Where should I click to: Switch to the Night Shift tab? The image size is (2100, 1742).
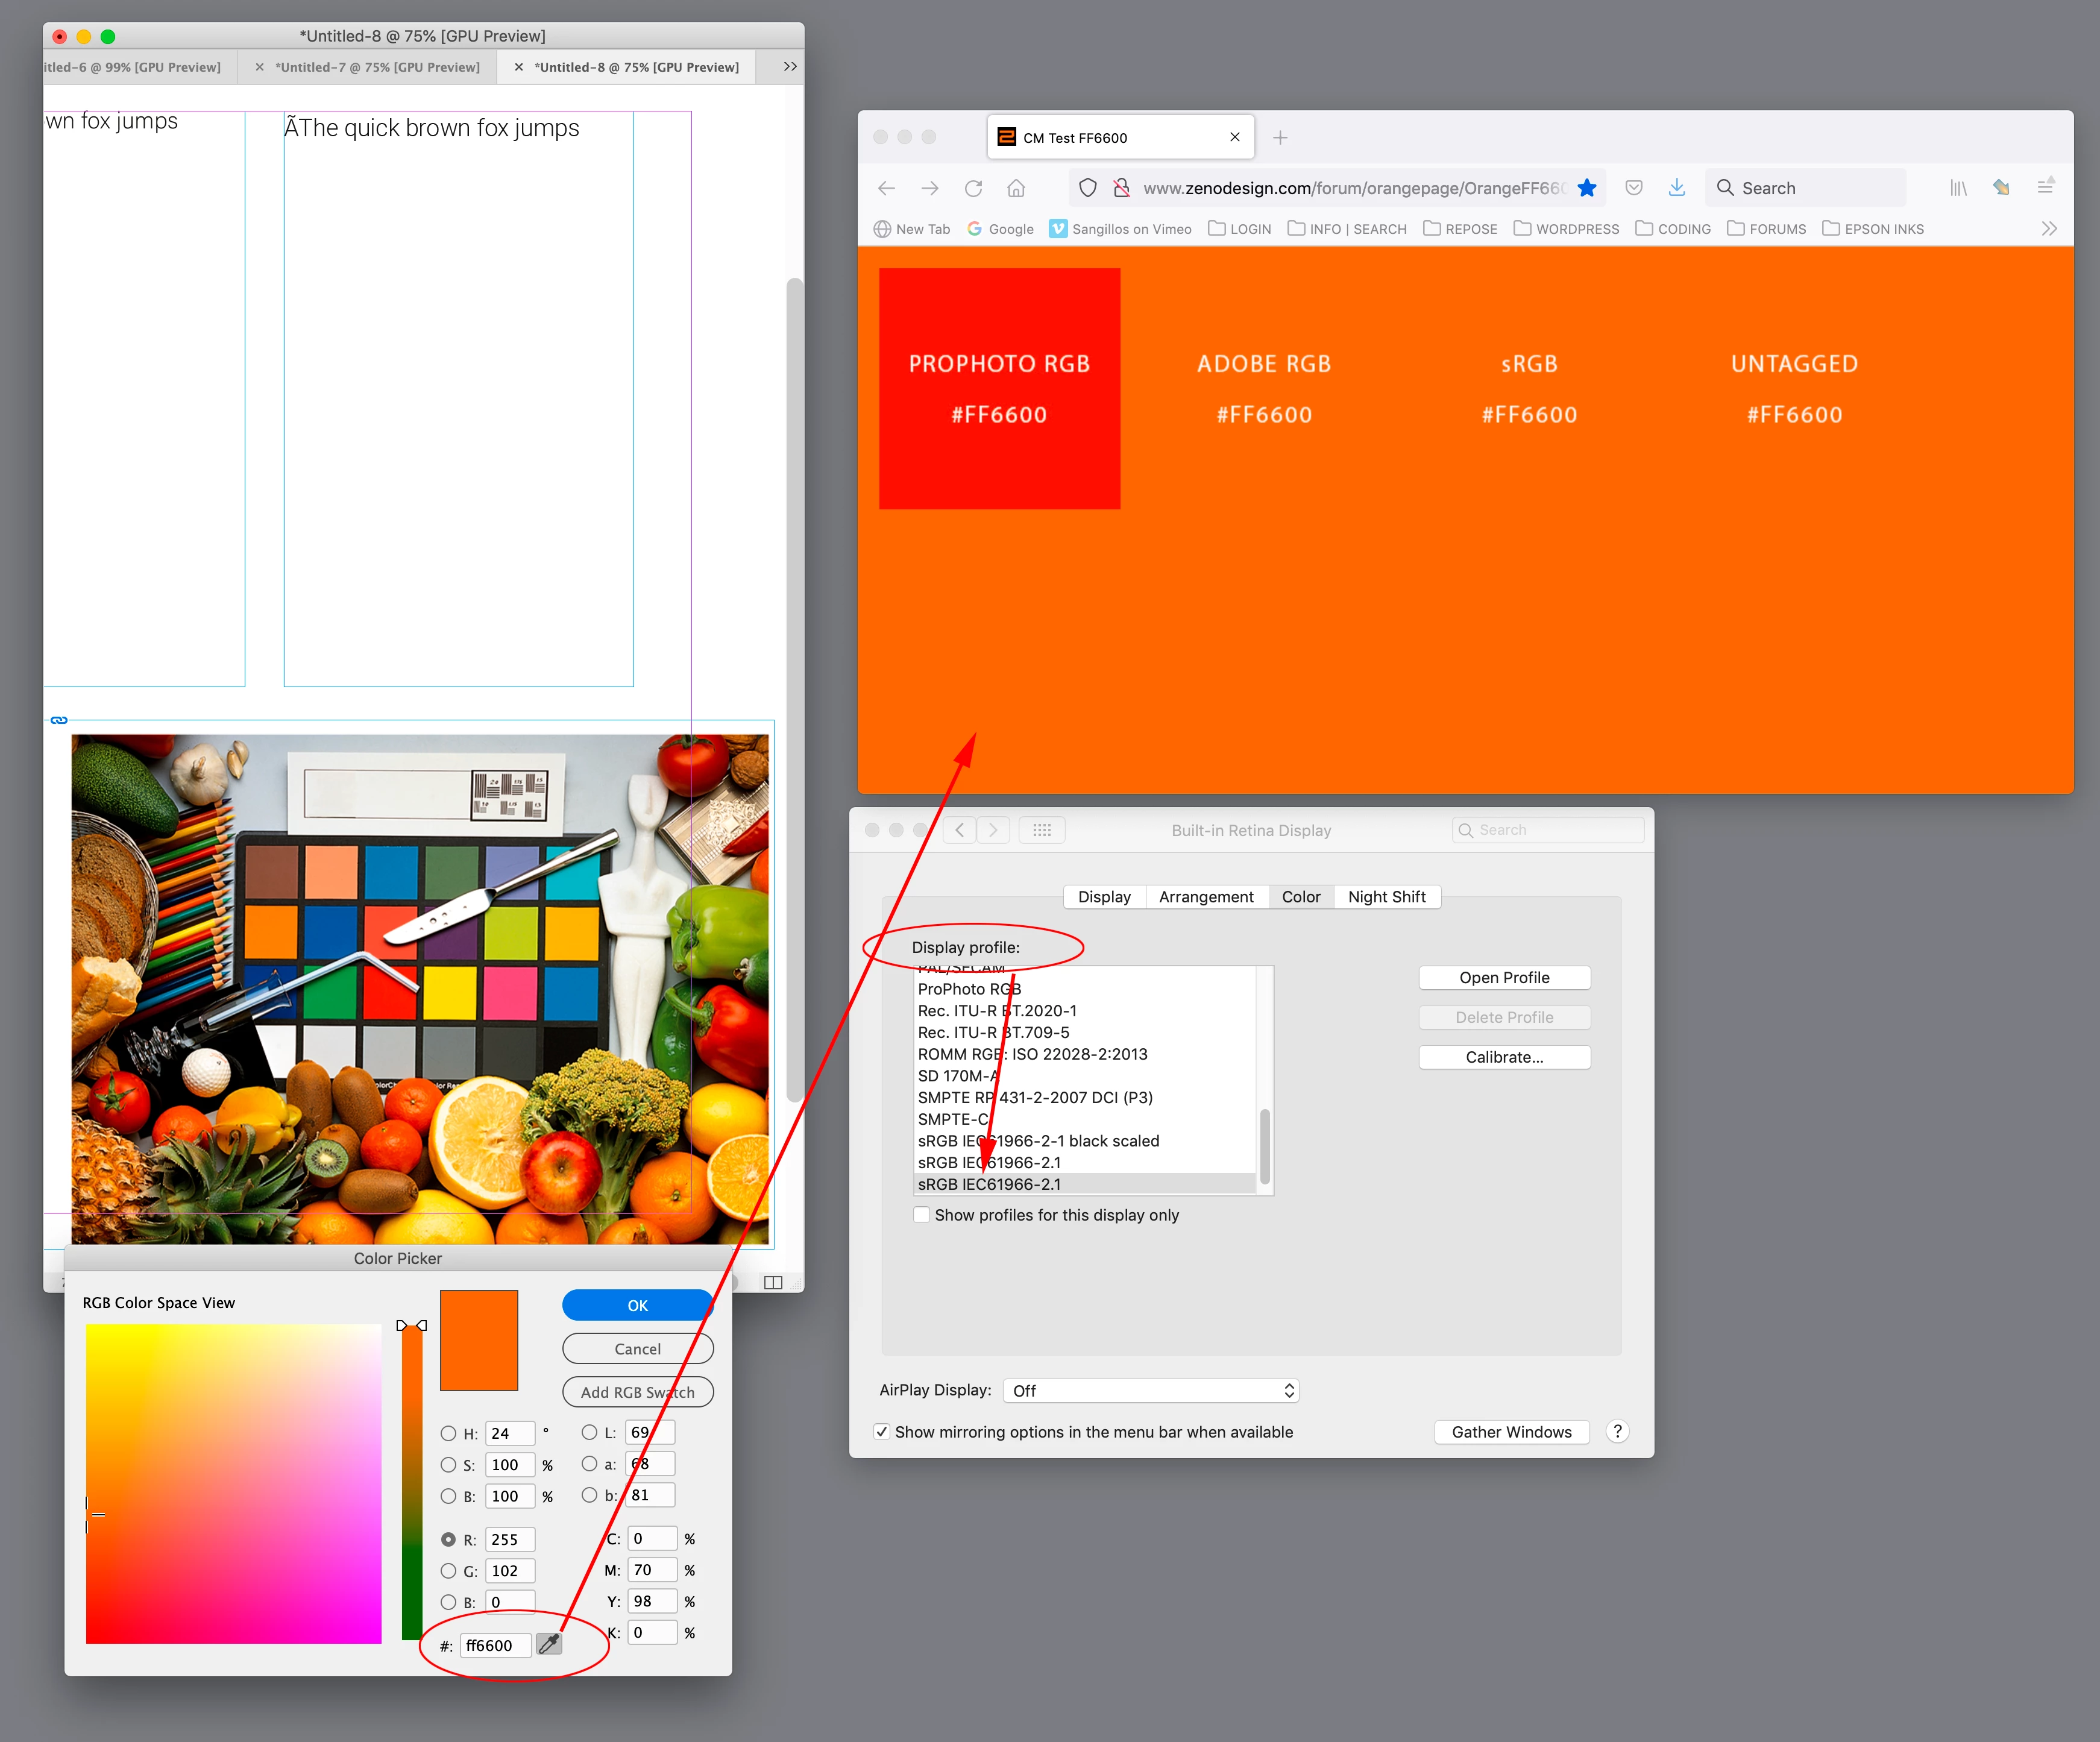[1386, 897]
